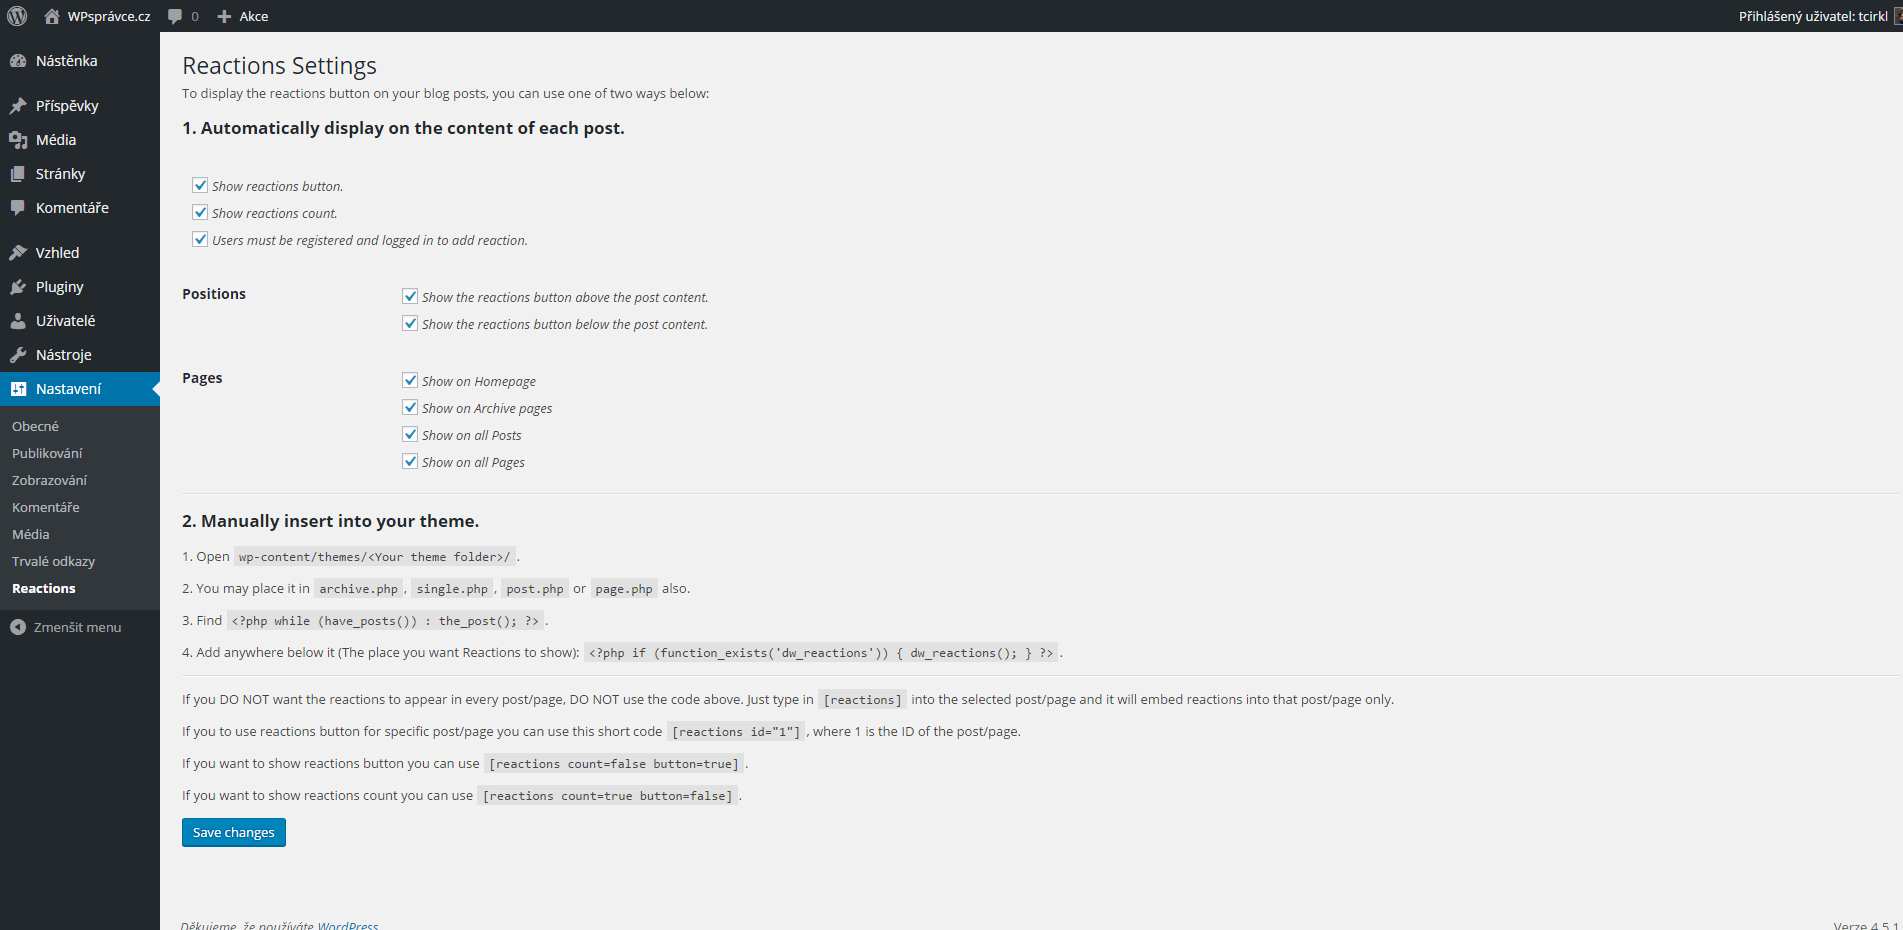This screenshot has height=930, width=1903.
Task: Open the Média icon in sidebar
Action: point(18,140)
